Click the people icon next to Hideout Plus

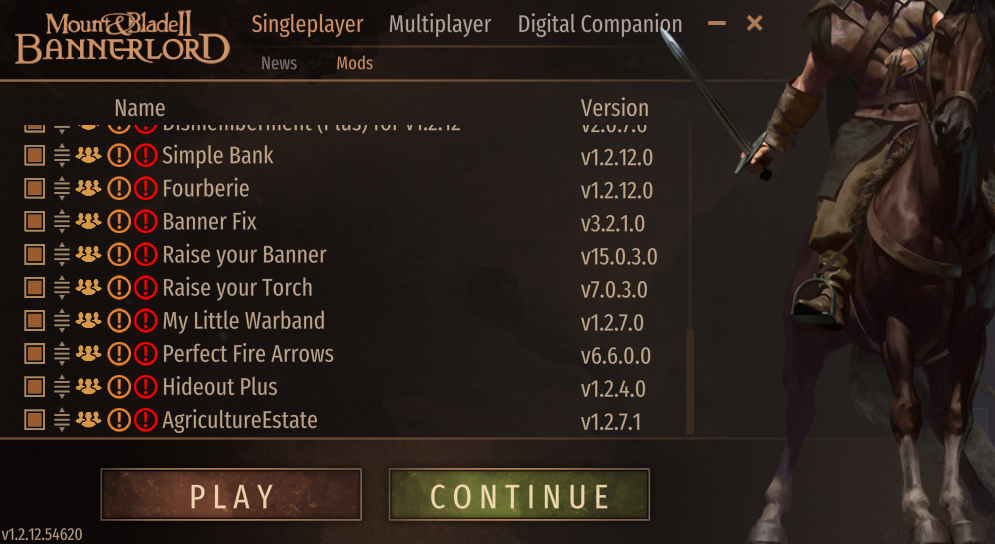pos(88,386)
